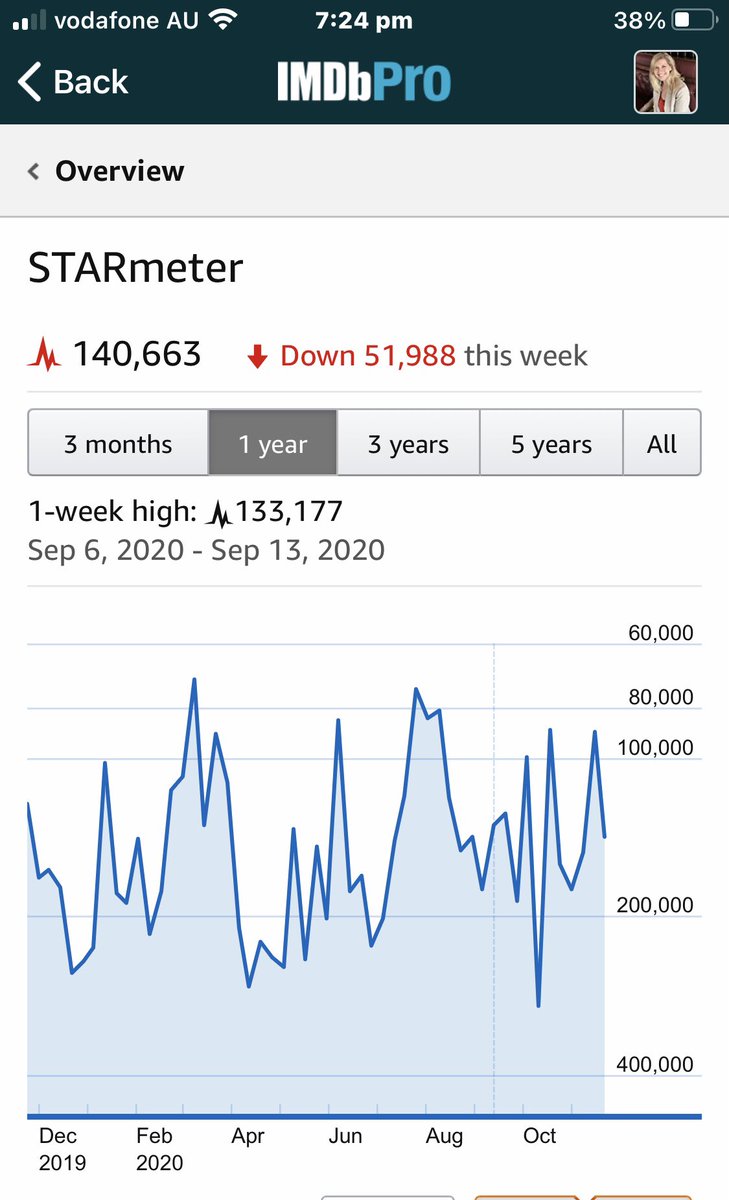Click 'Down 51,988' change text

click(368, 356)
